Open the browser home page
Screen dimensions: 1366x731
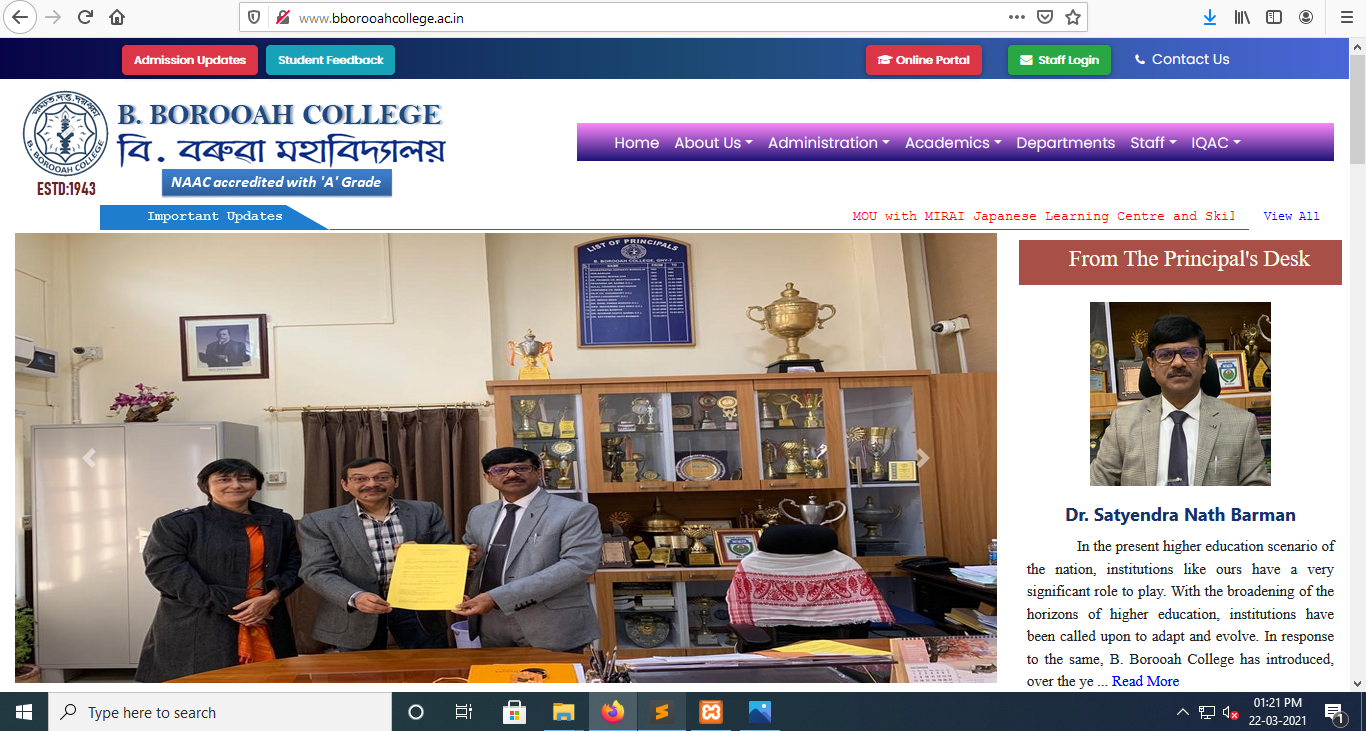(x=117, y=17)
